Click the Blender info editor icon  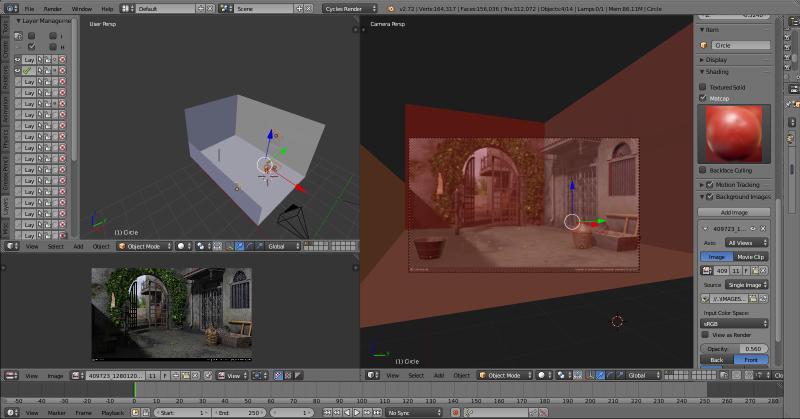click(8, 8)
